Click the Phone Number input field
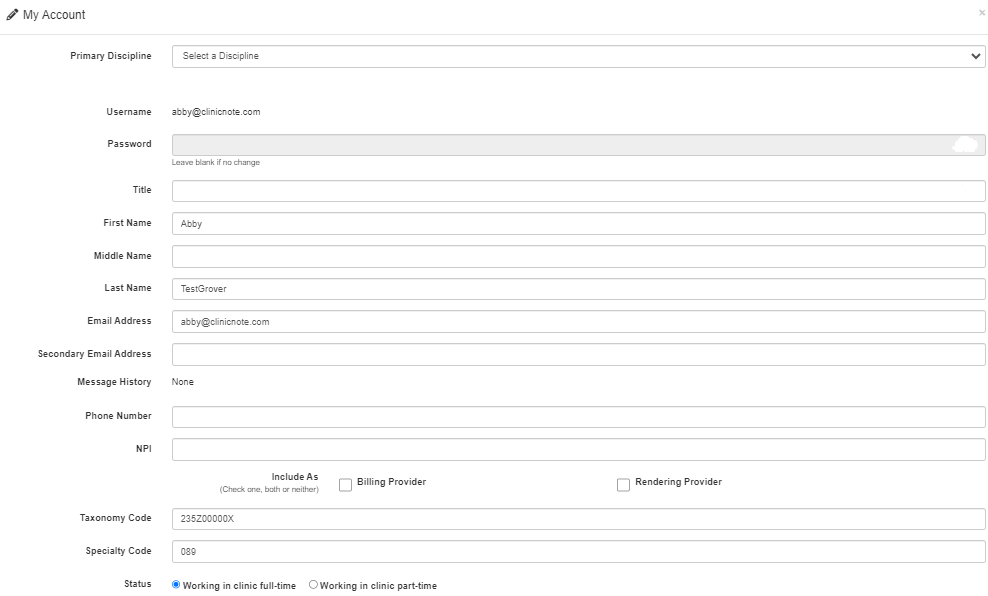Image resolution: width=988 pixels, height=596 pixels. tap(576, 415)
